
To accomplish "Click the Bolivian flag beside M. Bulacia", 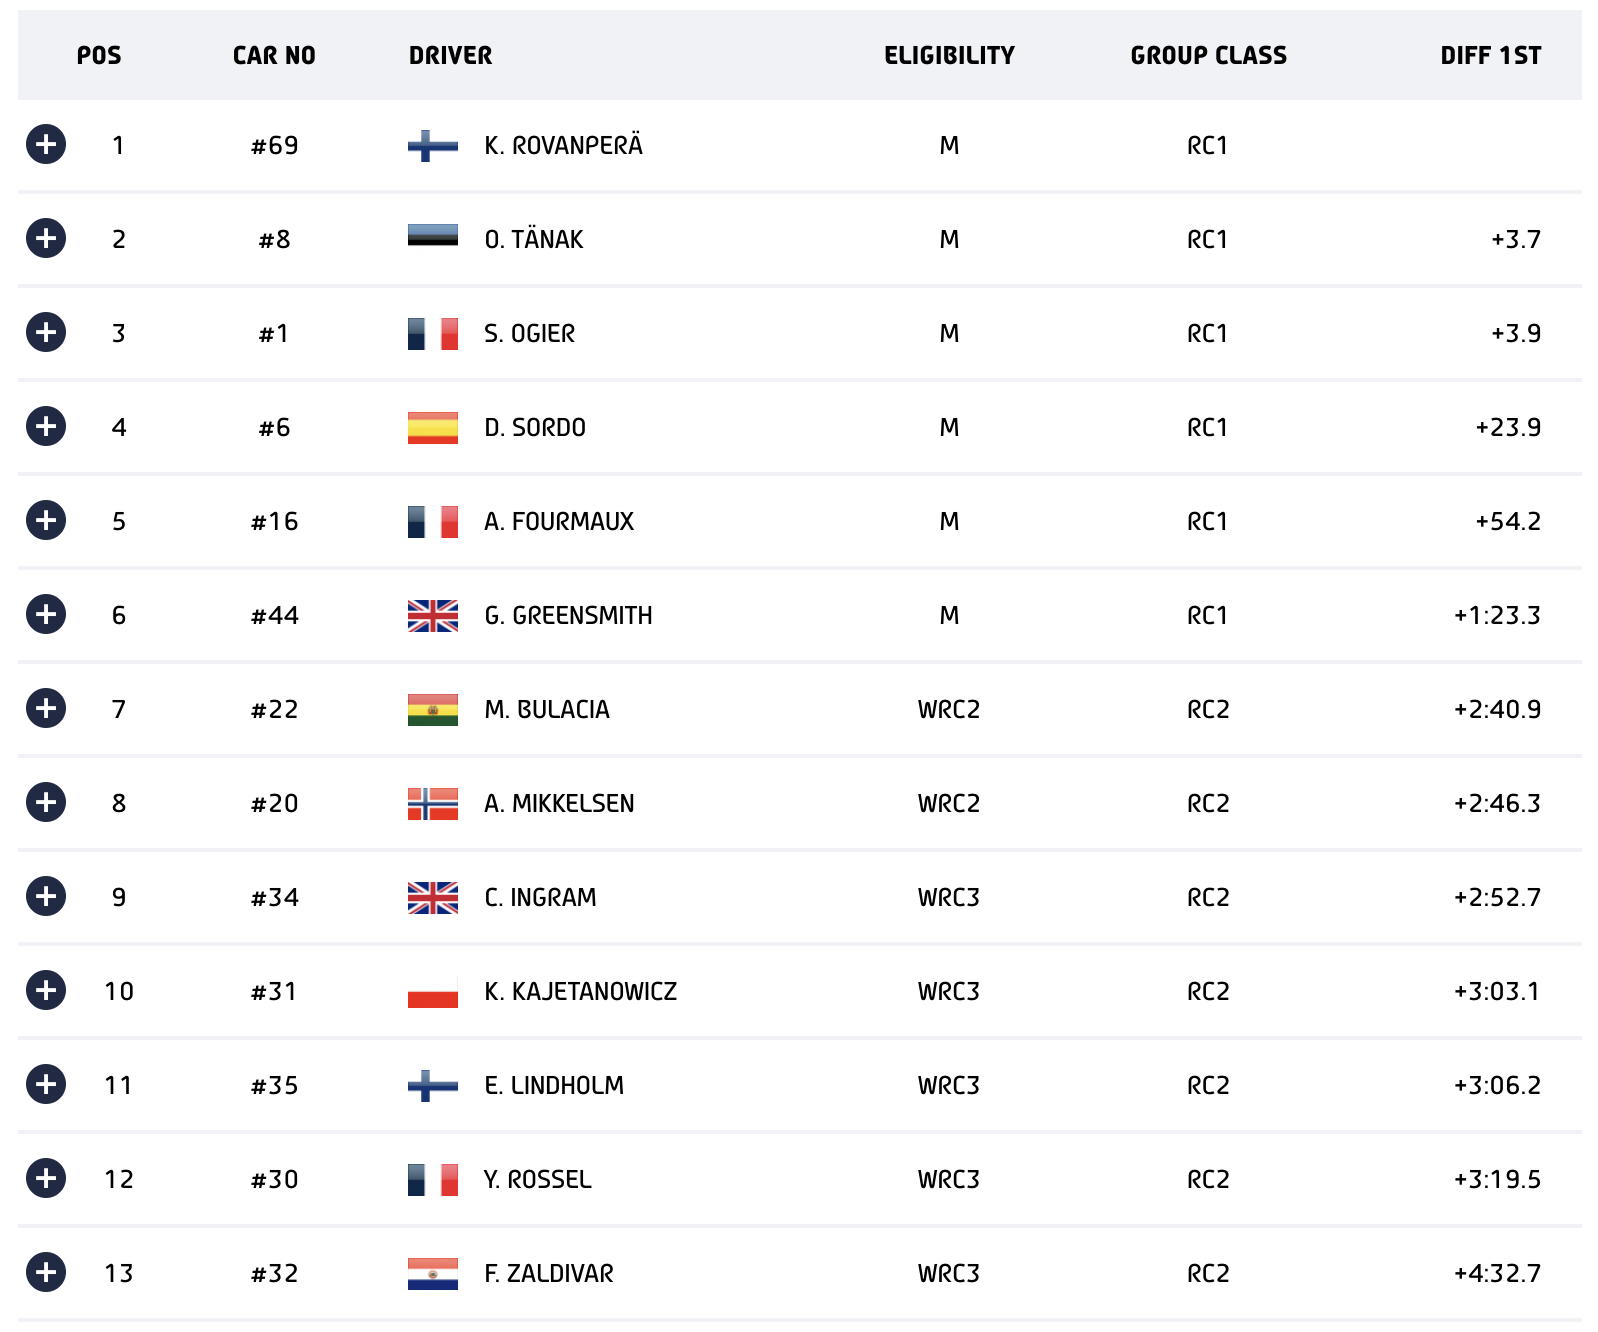I will point(433,710).
